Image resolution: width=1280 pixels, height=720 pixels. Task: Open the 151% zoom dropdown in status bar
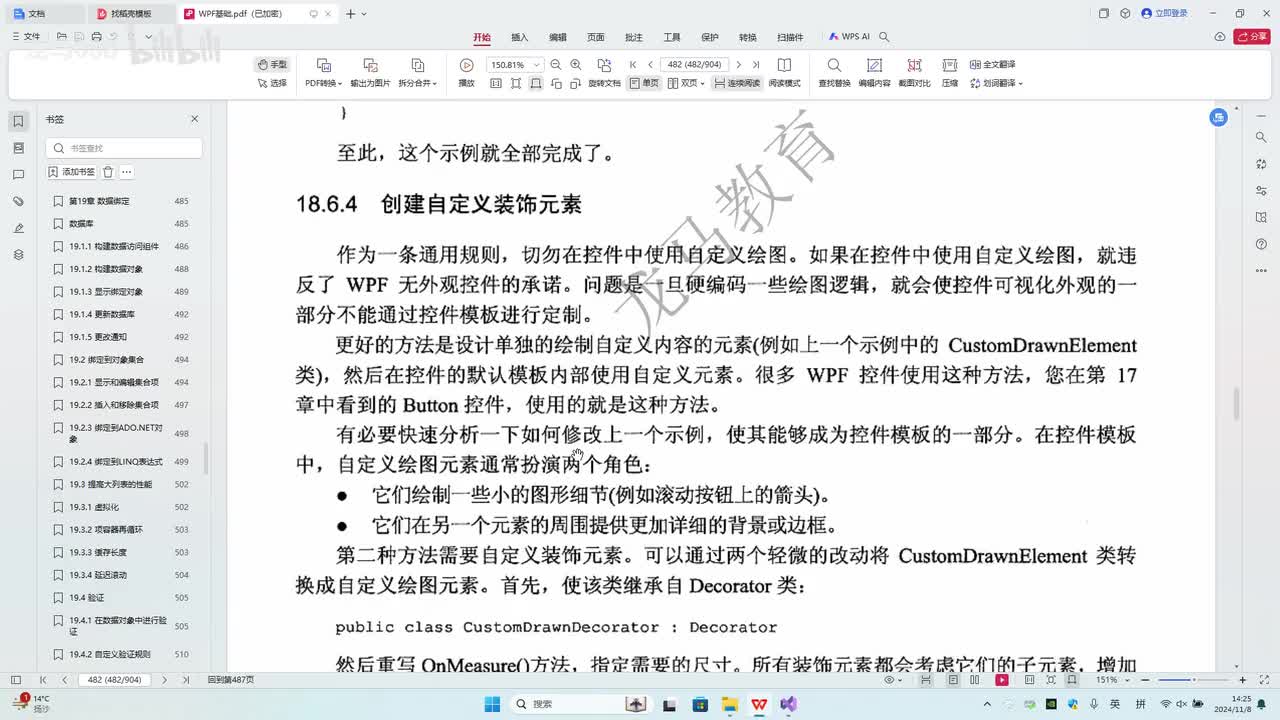[x=1111, y=680]
